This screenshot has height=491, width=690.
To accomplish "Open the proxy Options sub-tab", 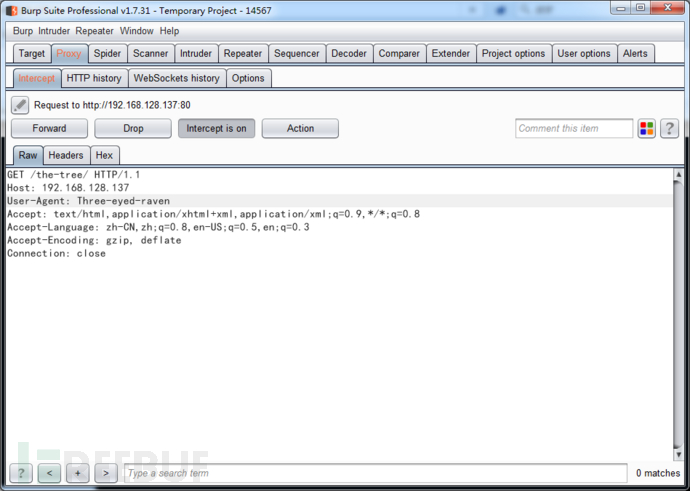I will [x=248, y=78].
